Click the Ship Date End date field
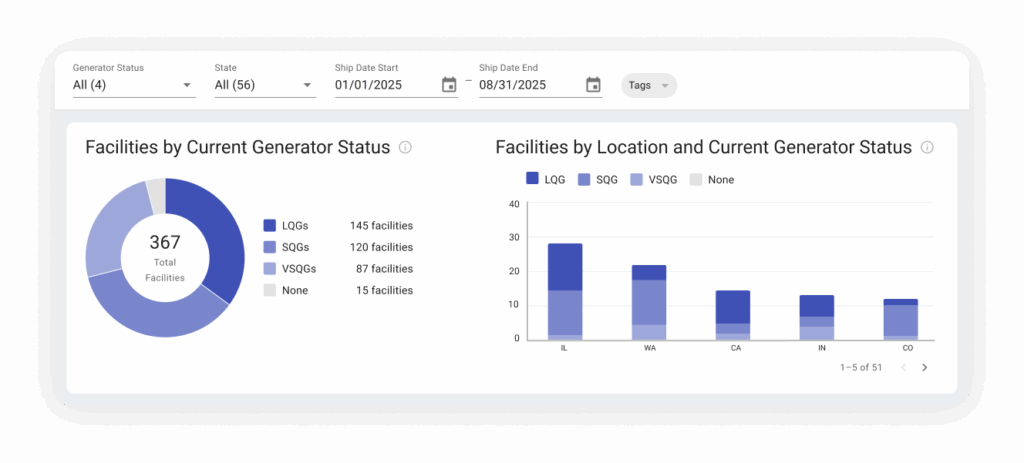The height and width of the screenshot is (463, 1024). (529, 85)
